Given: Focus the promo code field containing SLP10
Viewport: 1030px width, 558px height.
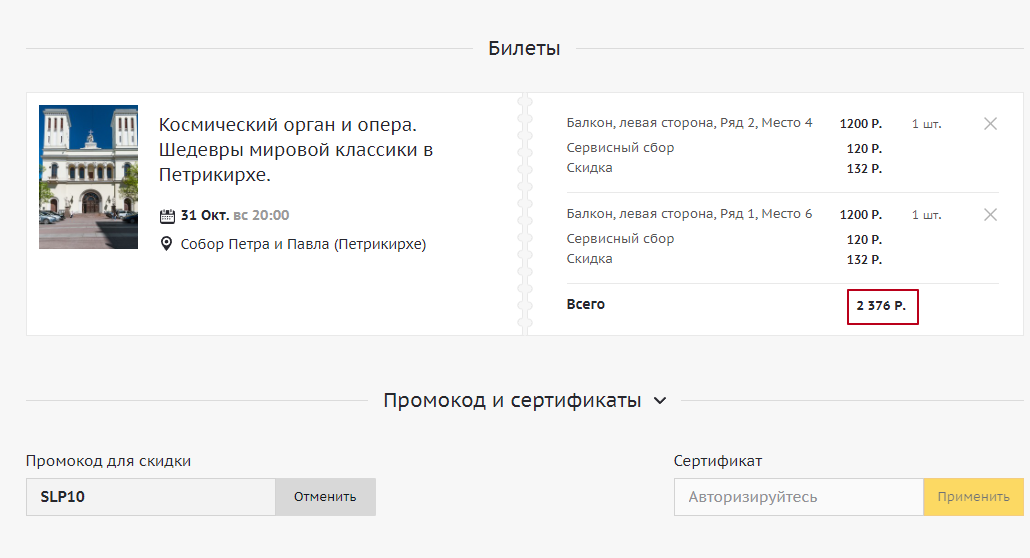Looking at the screenshot, I should click(x=150, y=497).
